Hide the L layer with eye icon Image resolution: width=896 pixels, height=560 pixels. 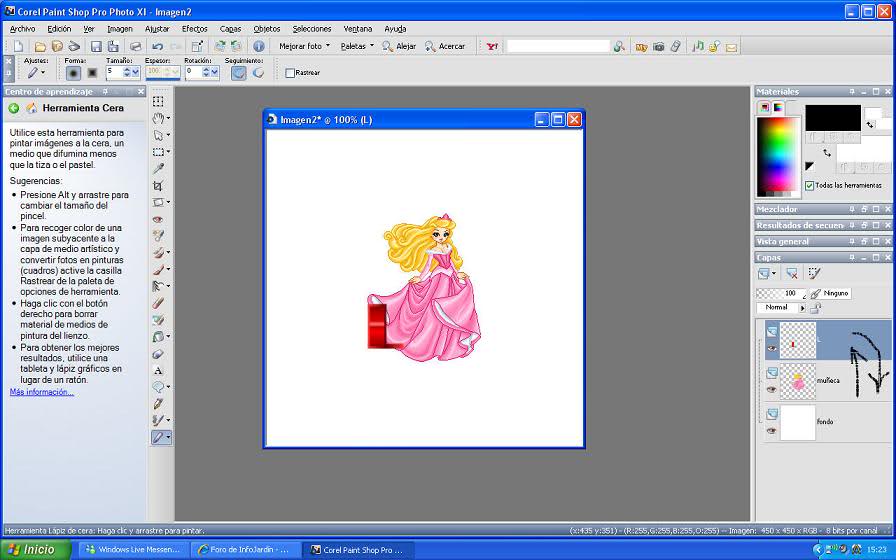pyautogui.click(x=771, y=348)
